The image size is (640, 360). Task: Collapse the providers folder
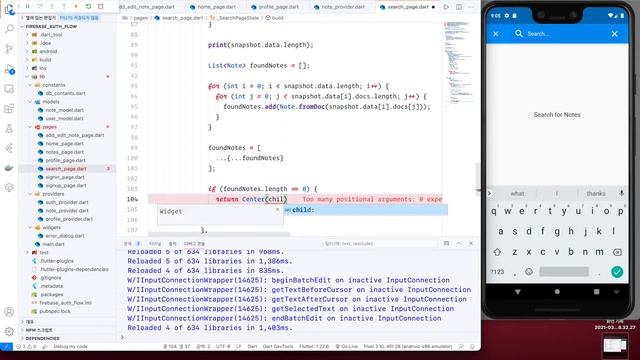tap(53, 194)
